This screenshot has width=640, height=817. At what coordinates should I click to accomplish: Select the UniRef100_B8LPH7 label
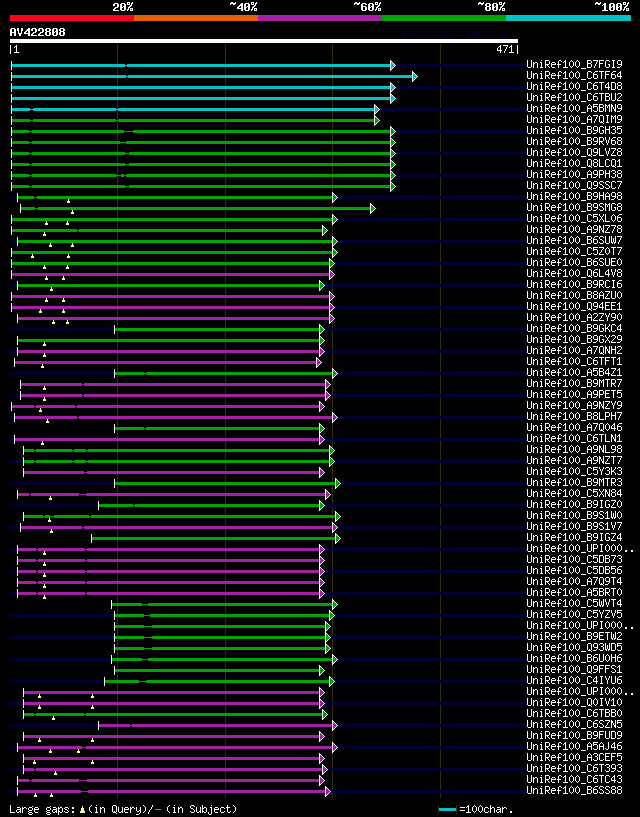574,416
